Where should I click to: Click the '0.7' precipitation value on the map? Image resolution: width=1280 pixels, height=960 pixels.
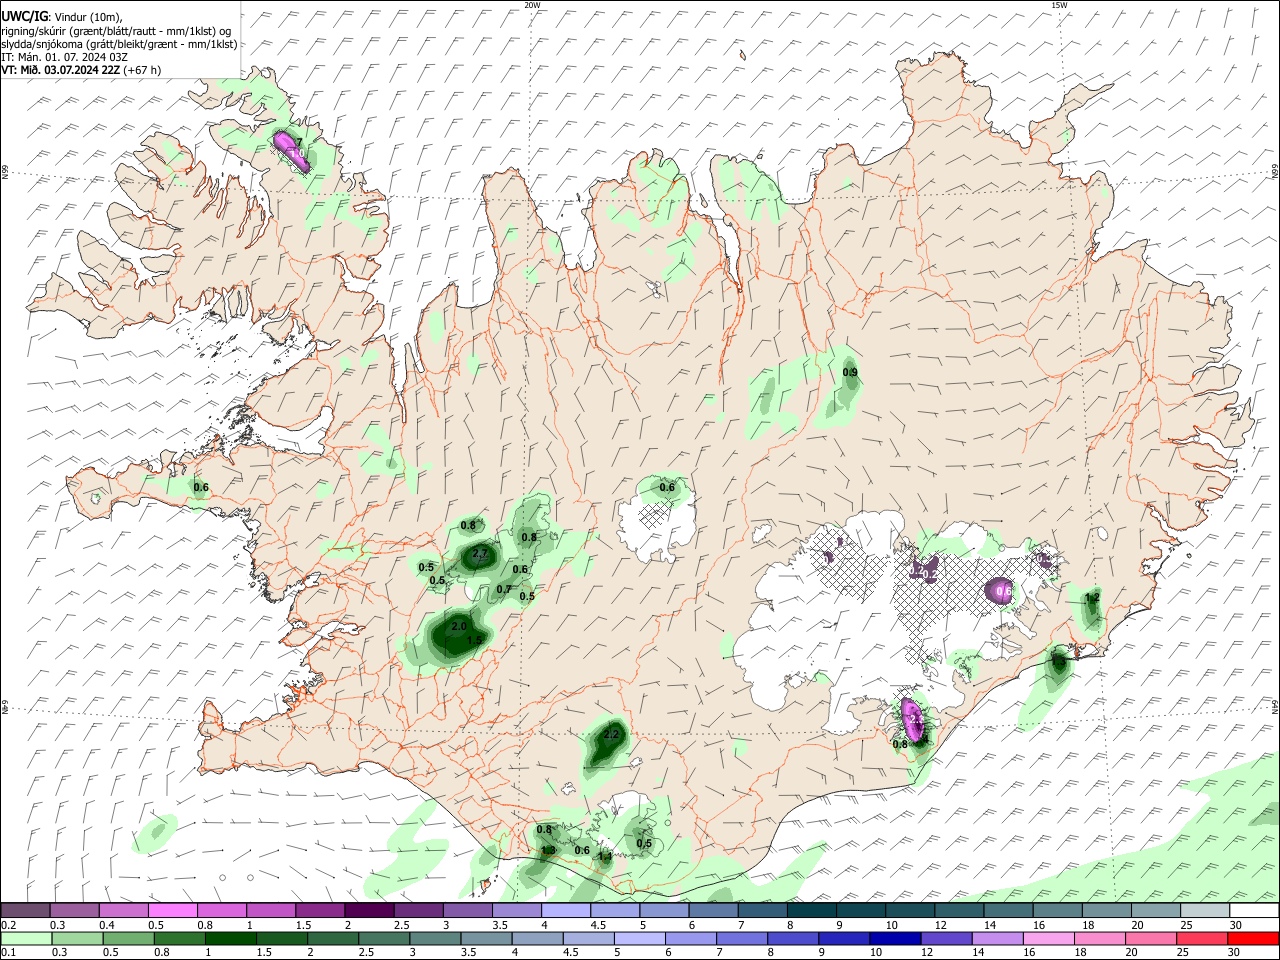pyautogui.click(x=504, y=589)
